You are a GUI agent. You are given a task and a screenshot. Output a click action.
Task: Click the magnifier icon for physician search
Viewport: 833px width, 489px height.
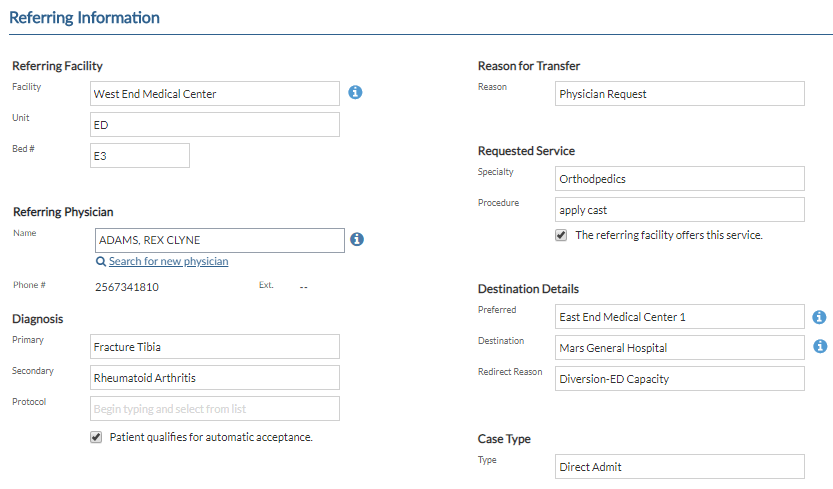point(100,262)
